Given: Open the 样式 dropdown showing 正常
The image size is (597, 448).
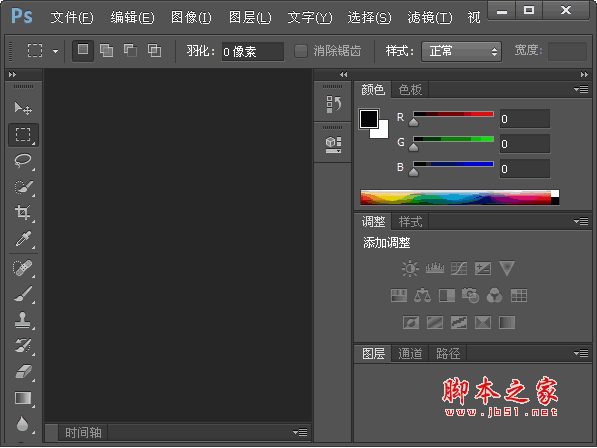Looking at the screenshot, I should pos(461,51).
